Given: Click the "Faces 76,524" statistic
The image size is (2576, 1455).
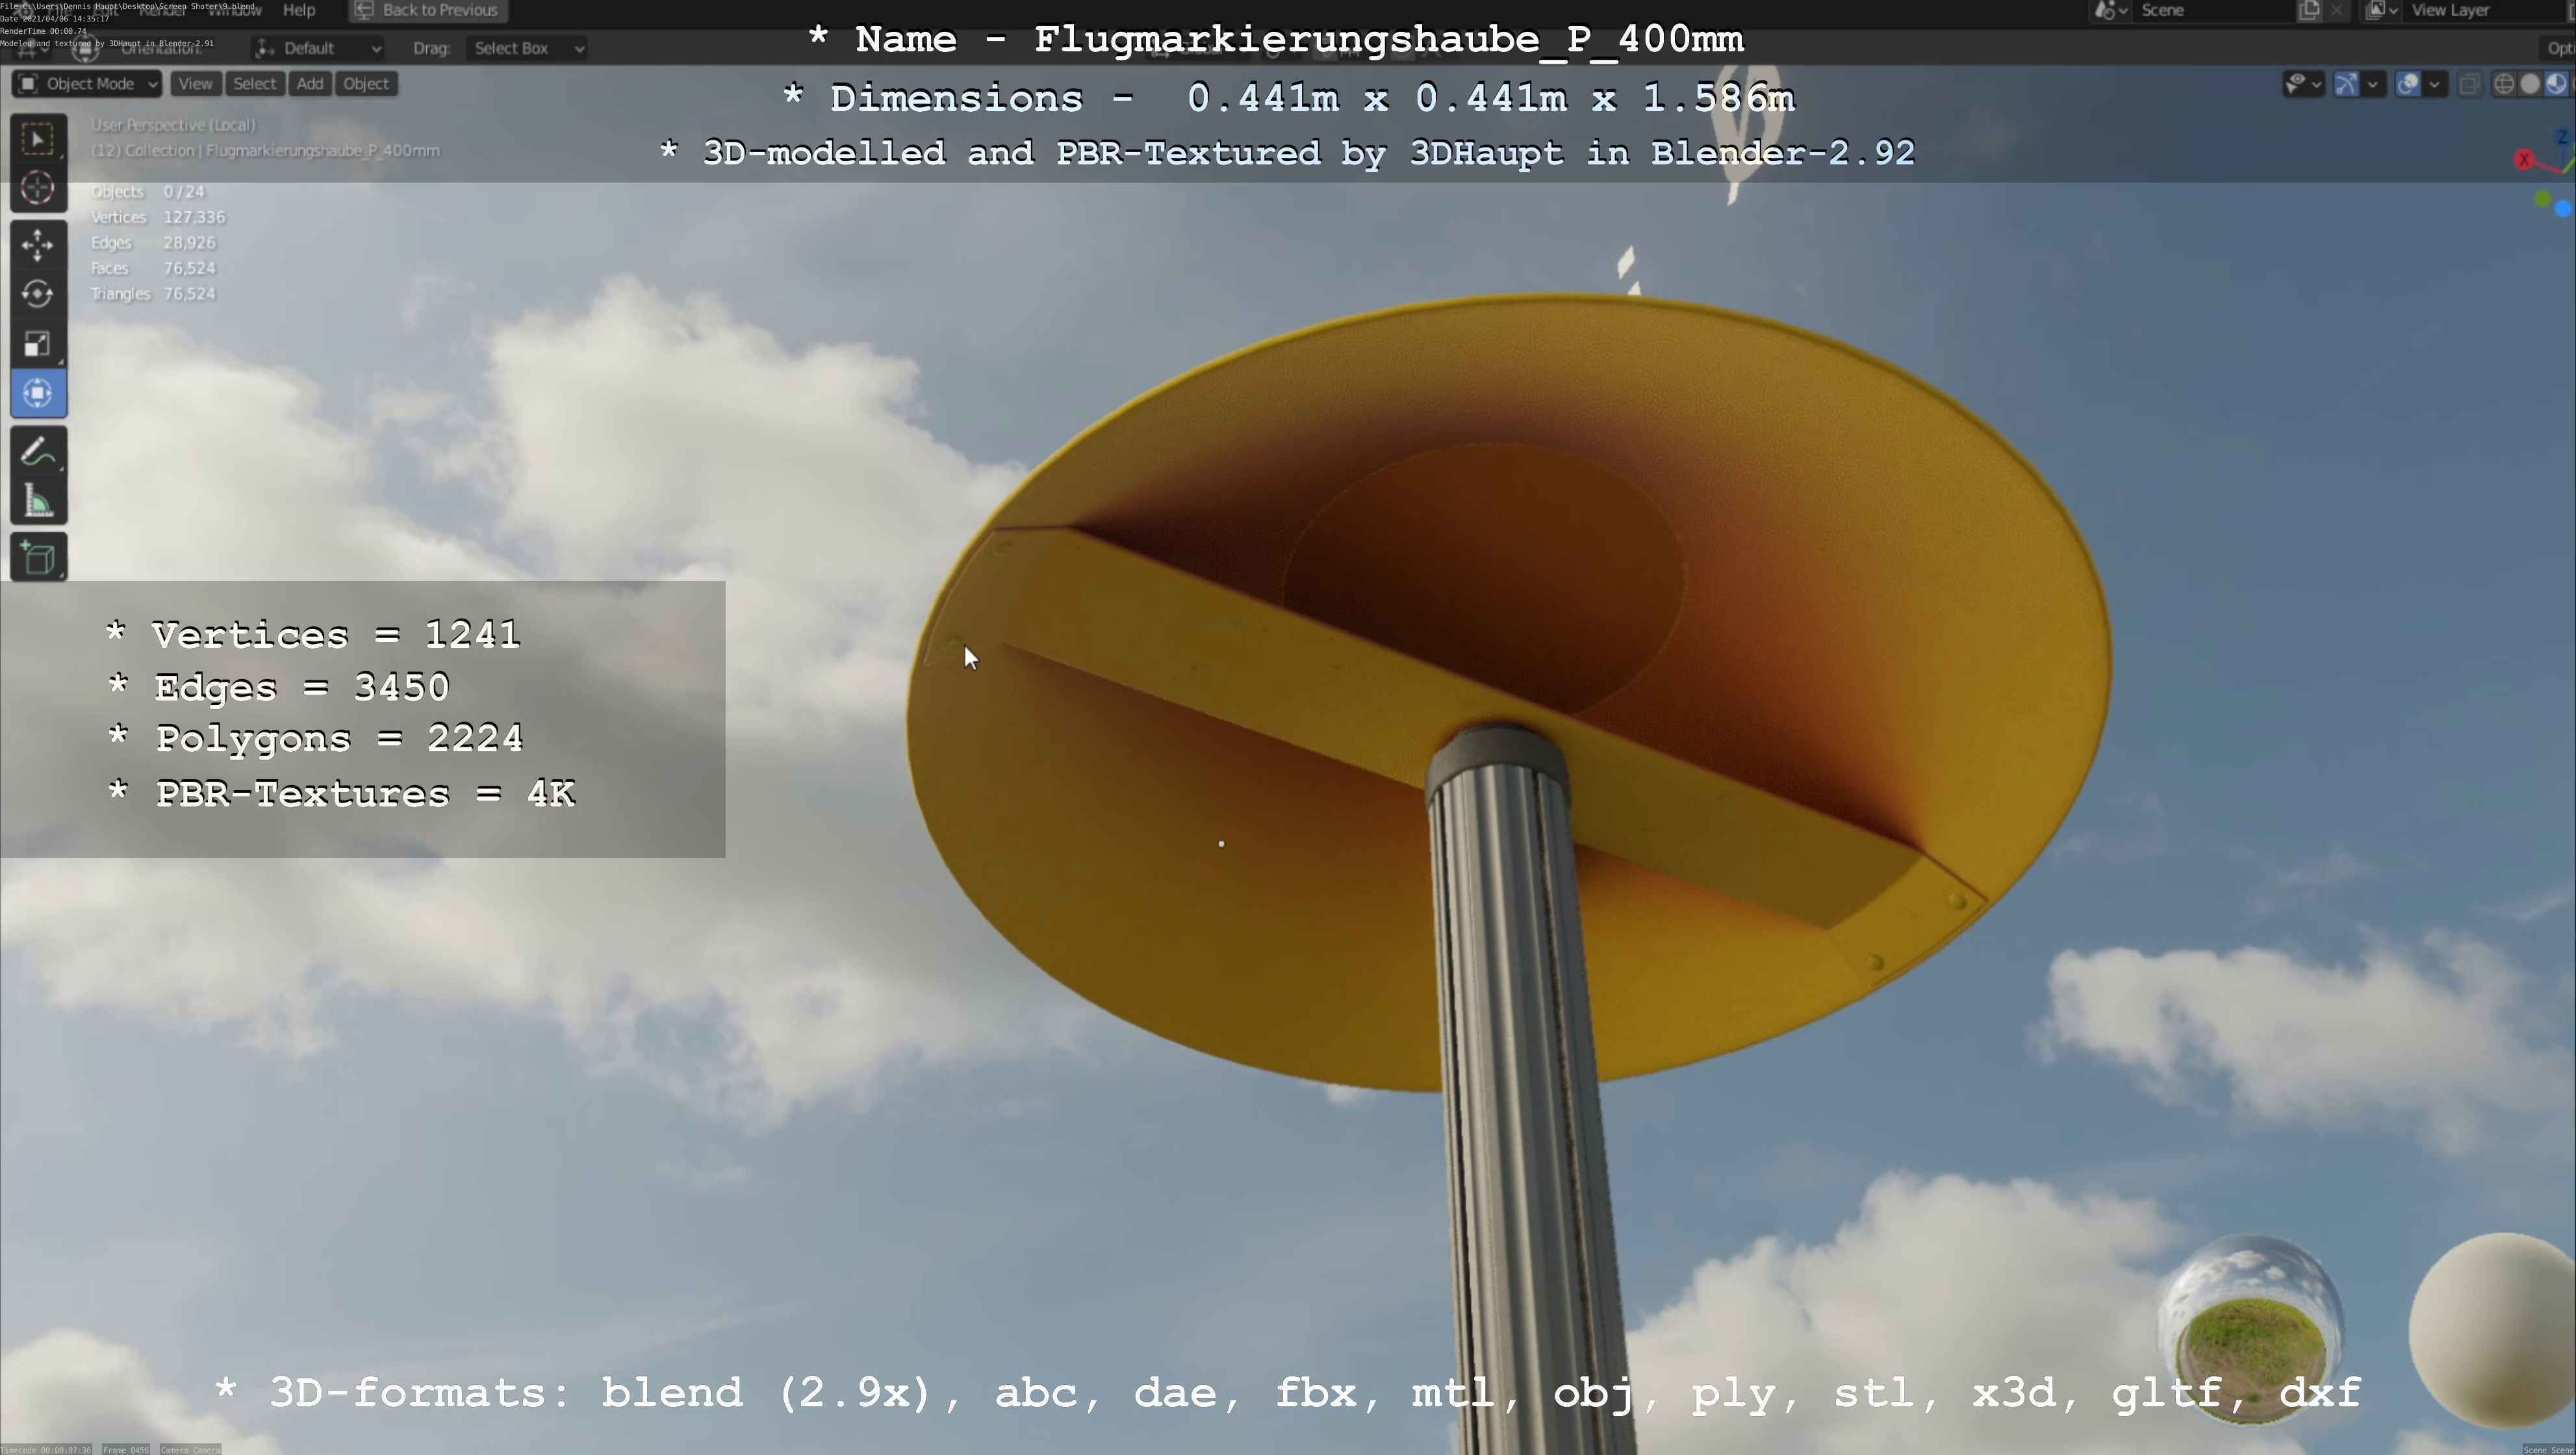Looking at the screenshot, I should [153, 268].
